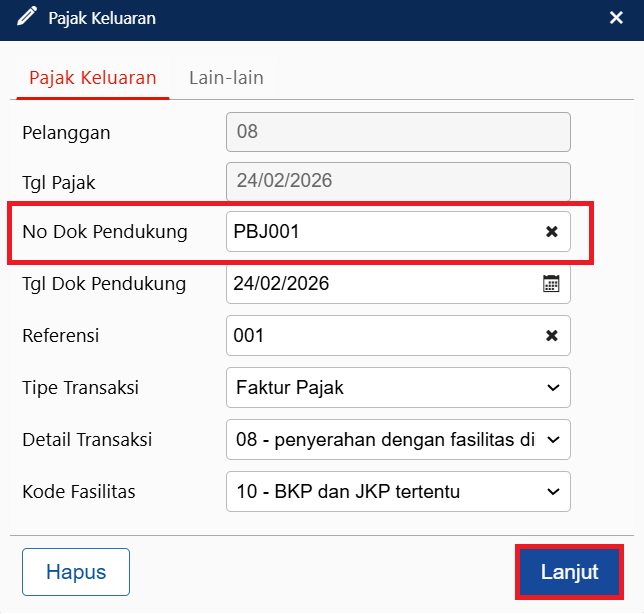Viewport: 644px width, 614px height.
Task: Click the Kode Fasilitas label
Action: click(x=78, y=492)
